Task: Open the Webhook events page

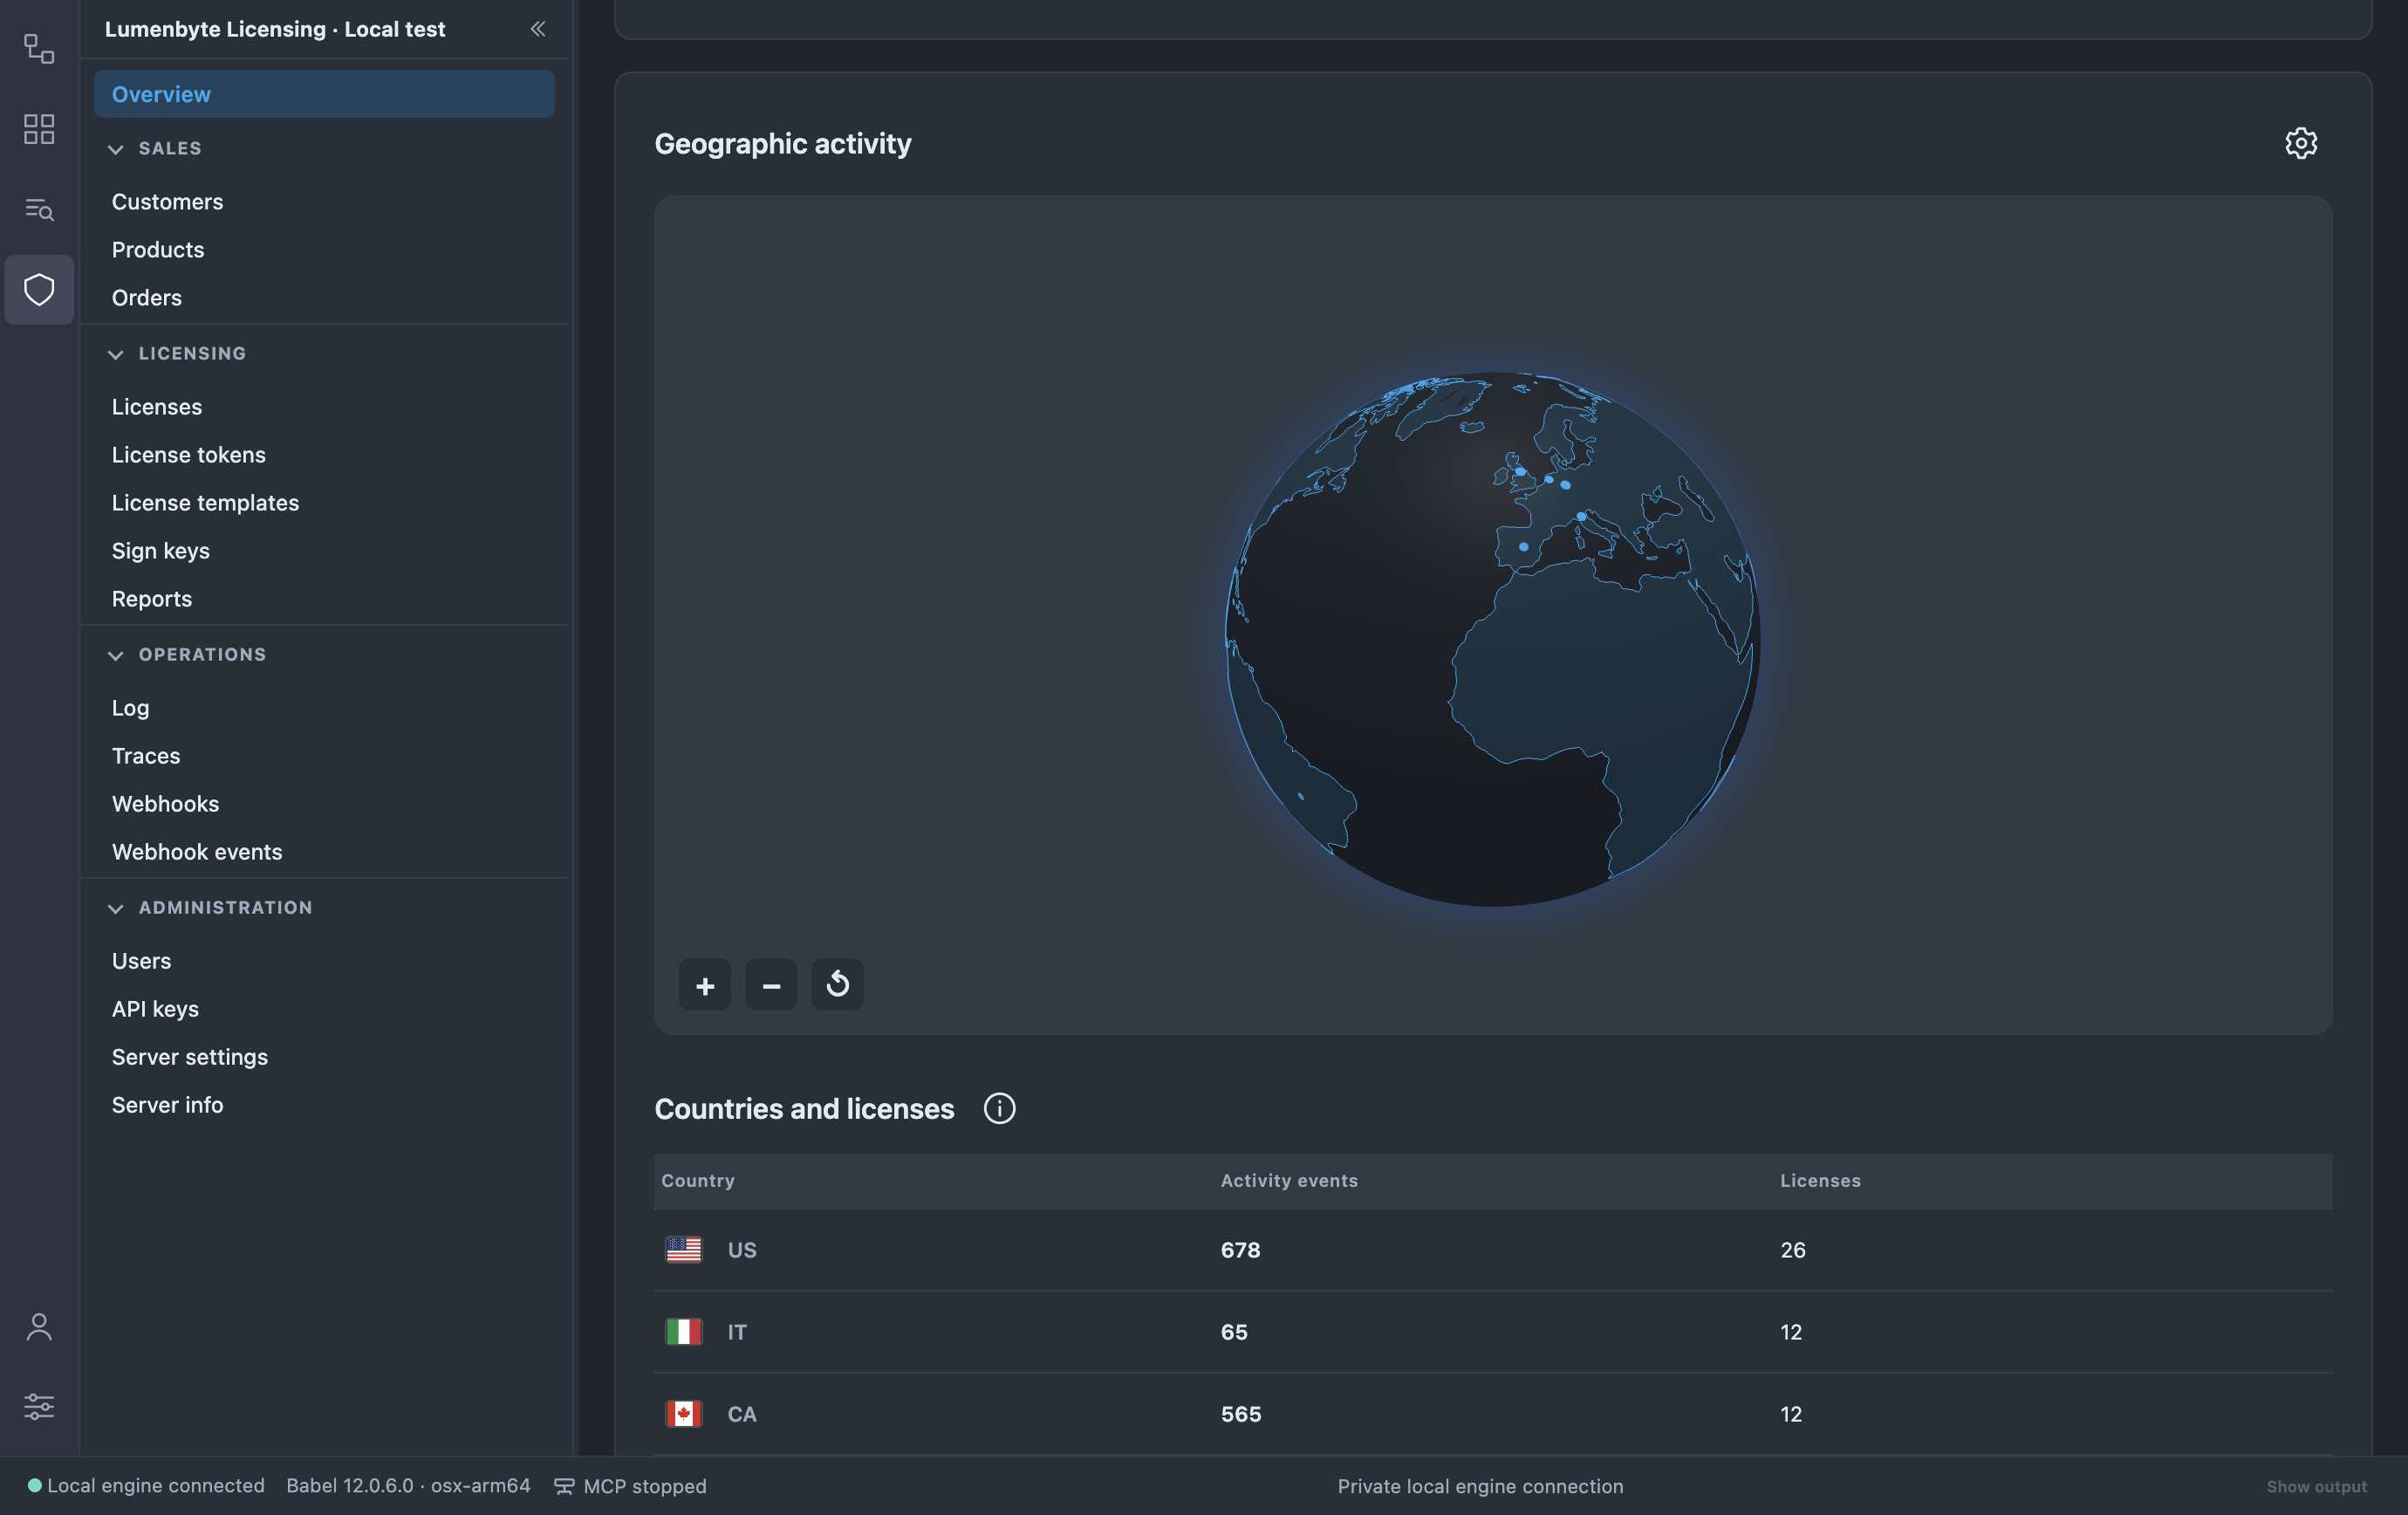Action: pyautogui.click(x=197, y=852)
